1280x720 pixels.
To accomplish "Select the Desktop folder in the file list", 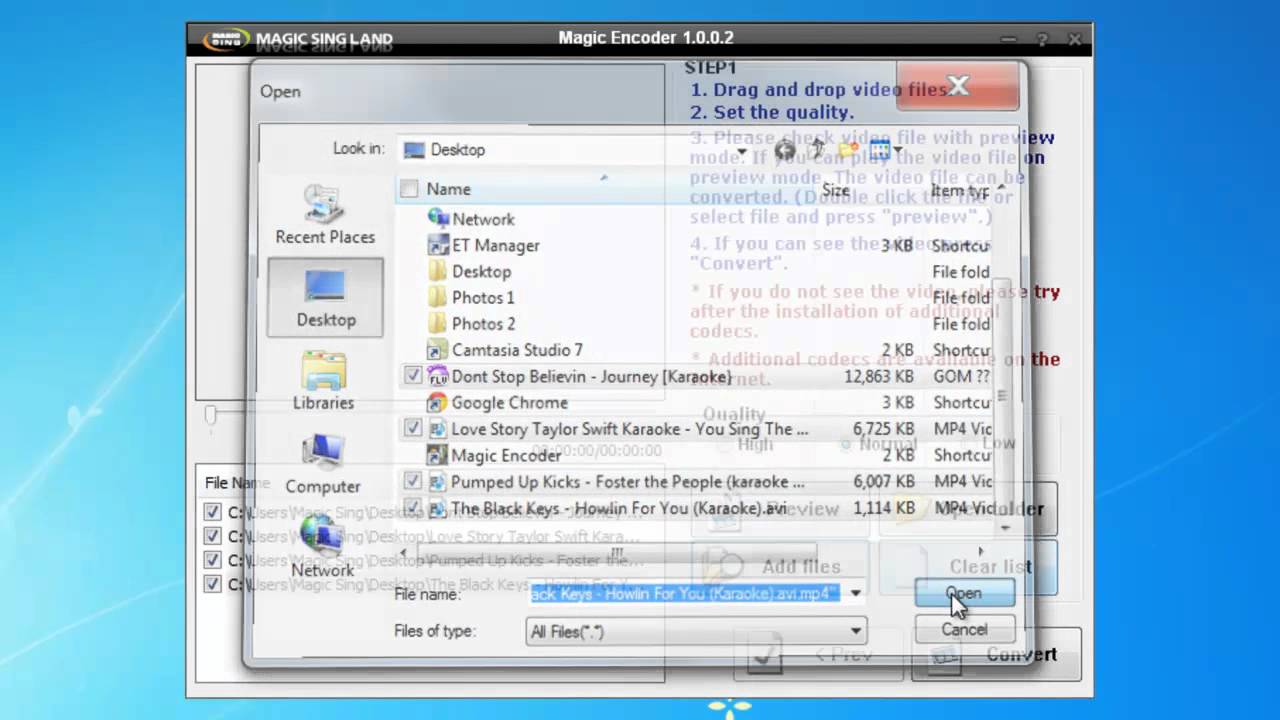I will click(481, 271).
